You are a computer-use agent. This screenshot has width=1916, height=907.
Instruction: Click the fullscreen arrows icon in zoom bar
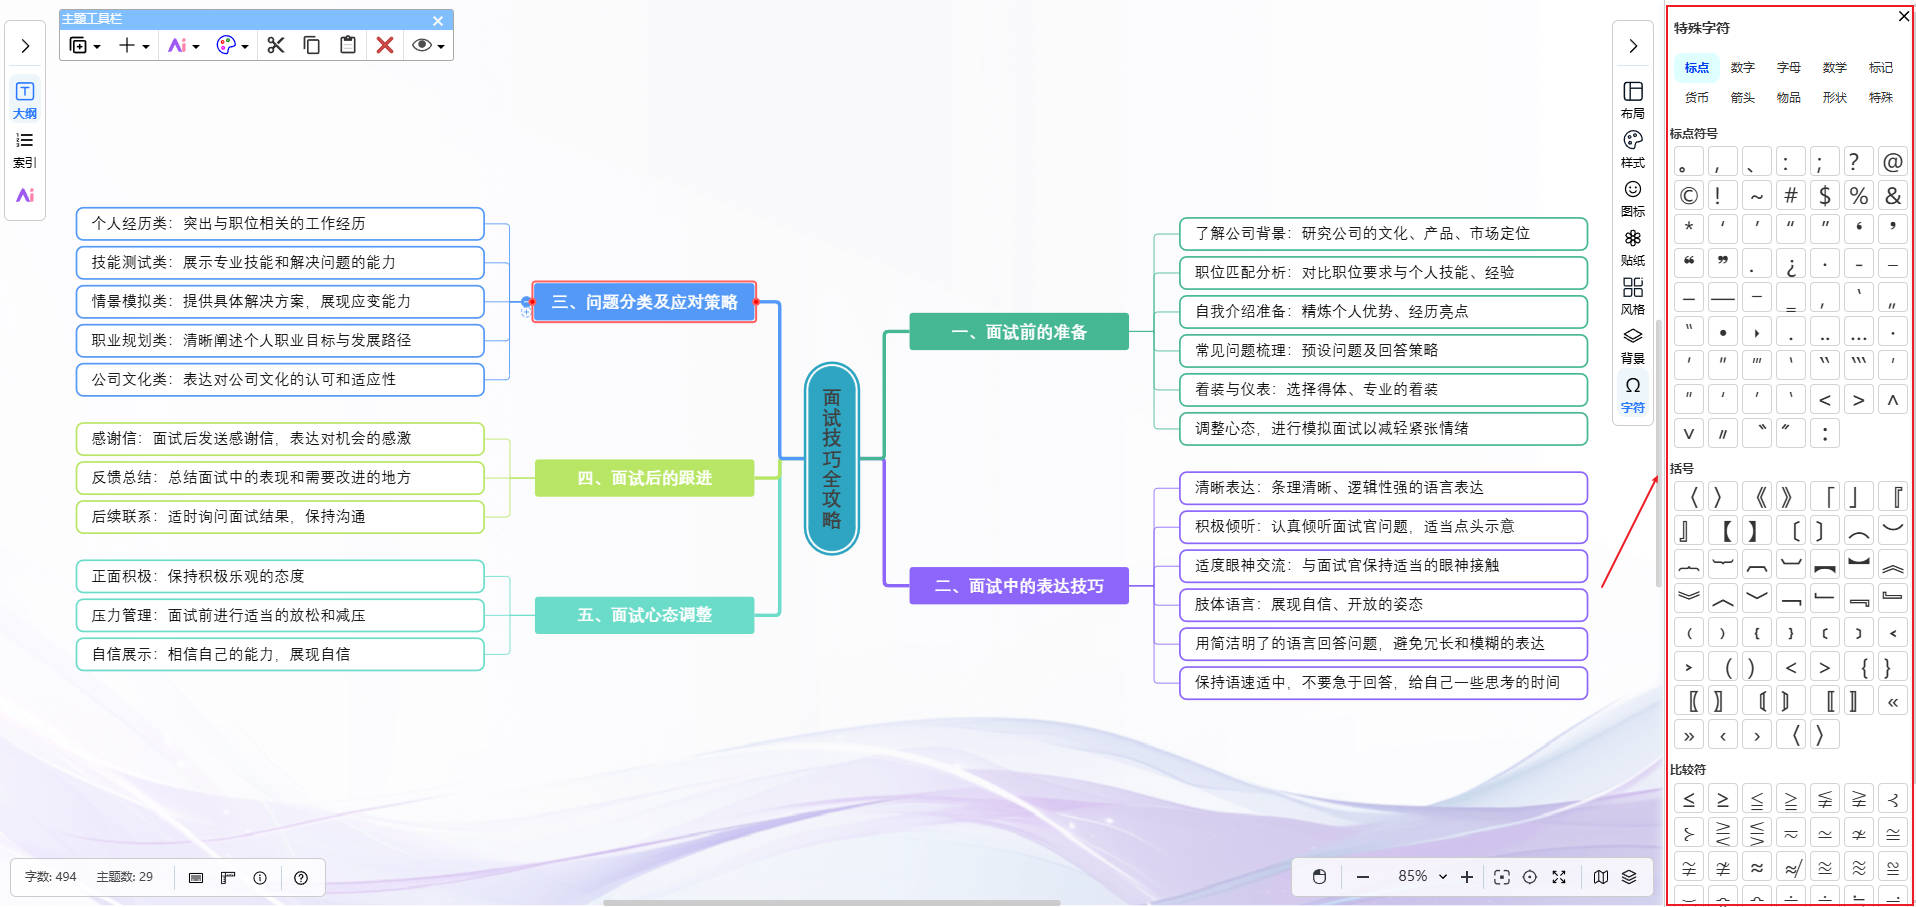click(x=1558, y=877)
